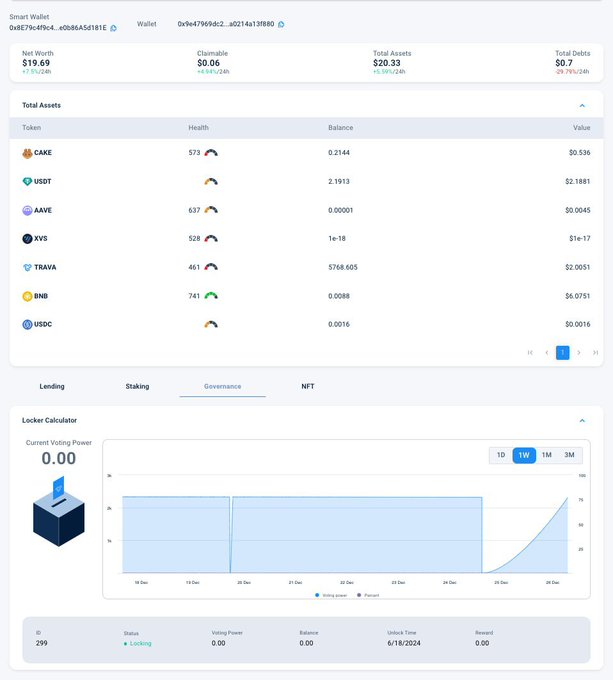This screenshot has width=613, height=680.
Task: Click the TRAVA token icon
Action: (27, 268)
